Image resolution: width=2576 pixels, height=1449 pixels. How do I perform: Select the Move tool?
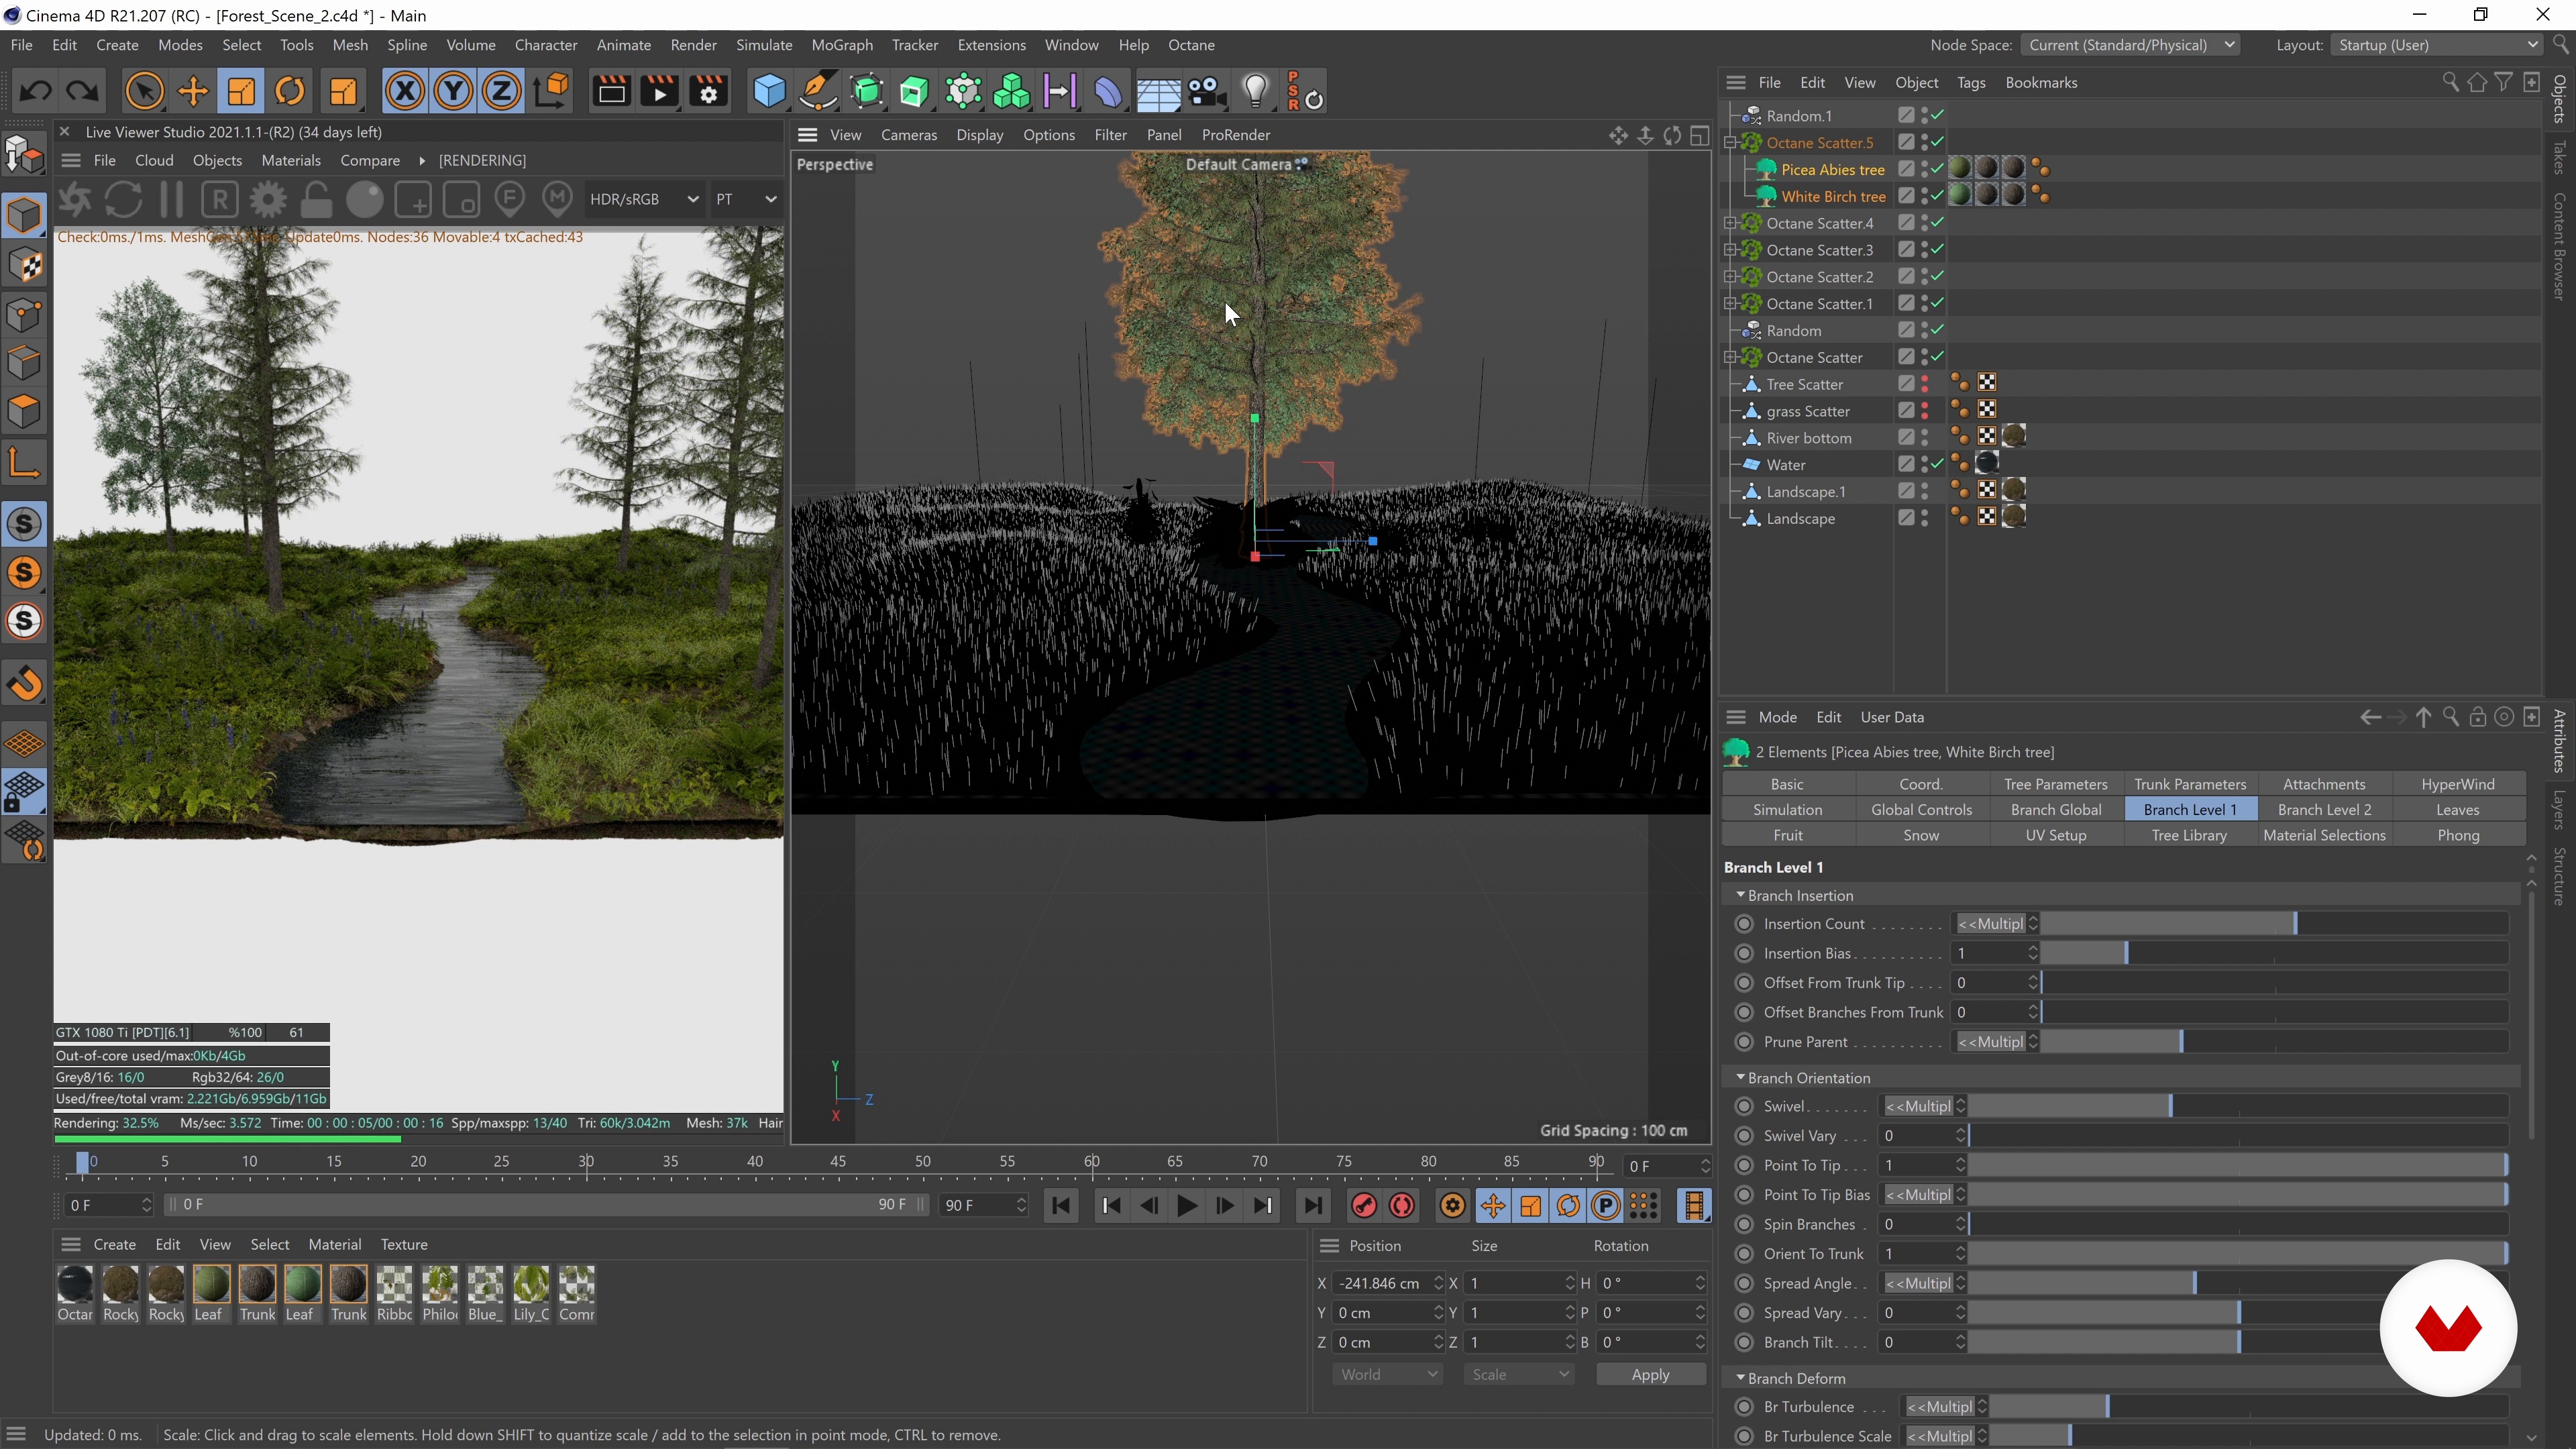192,92
